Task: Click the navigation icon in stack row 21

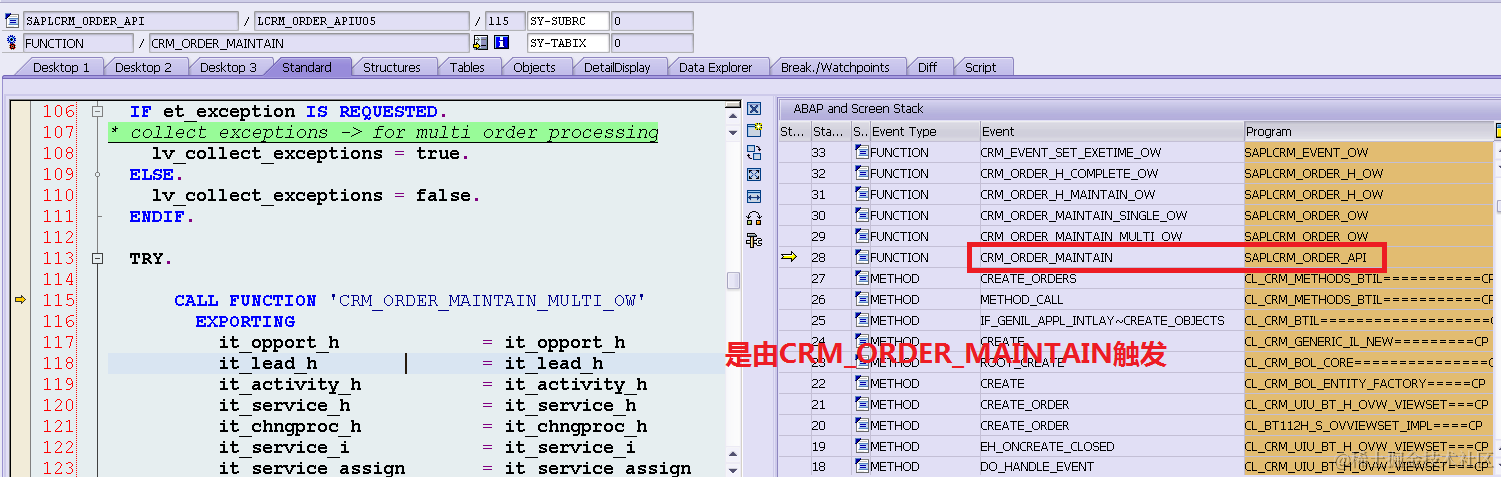Action: click(x=861, y=404)
